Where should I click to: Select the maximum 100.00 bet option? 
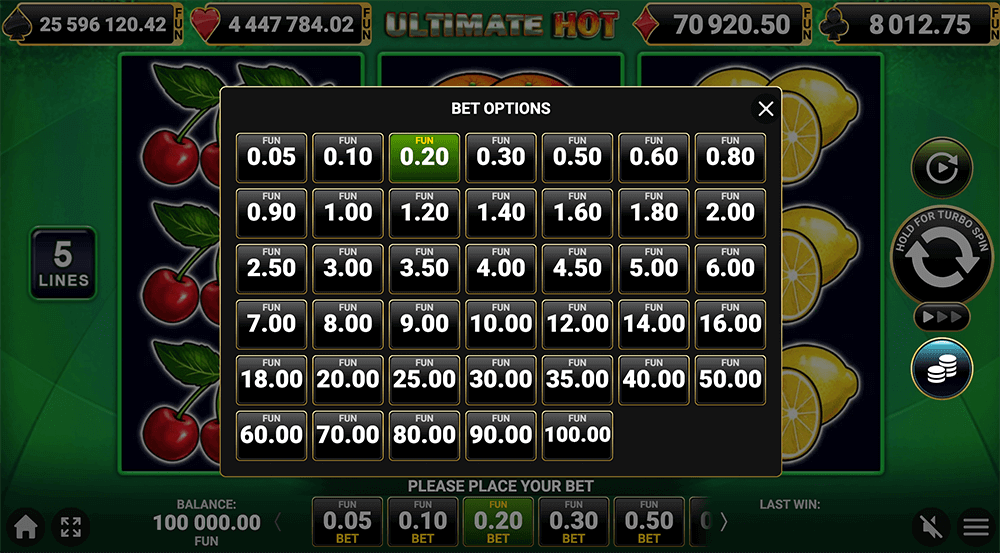point(577,436)
